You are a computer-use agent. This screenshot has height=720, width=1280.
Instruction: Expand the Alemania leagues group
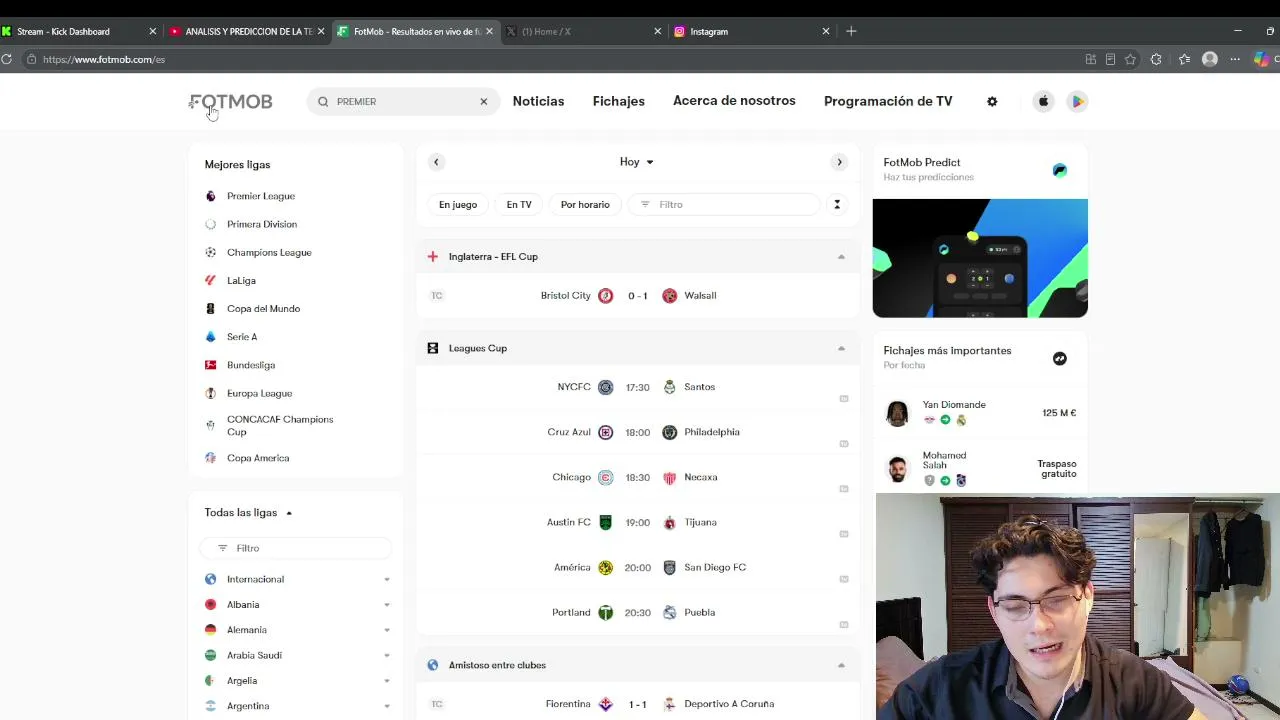(x=386, y=630)
